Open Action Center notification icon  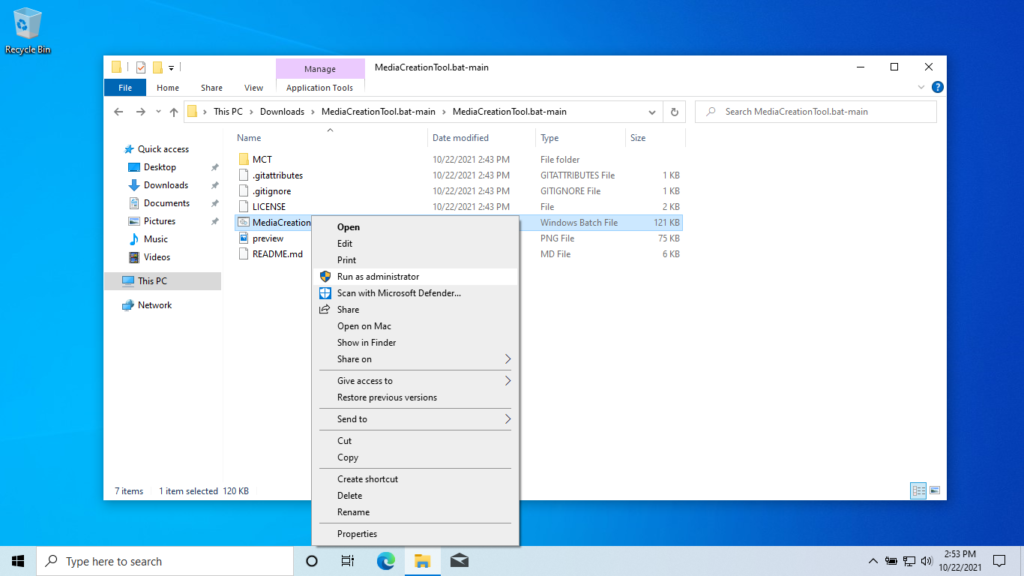point(998,561)
